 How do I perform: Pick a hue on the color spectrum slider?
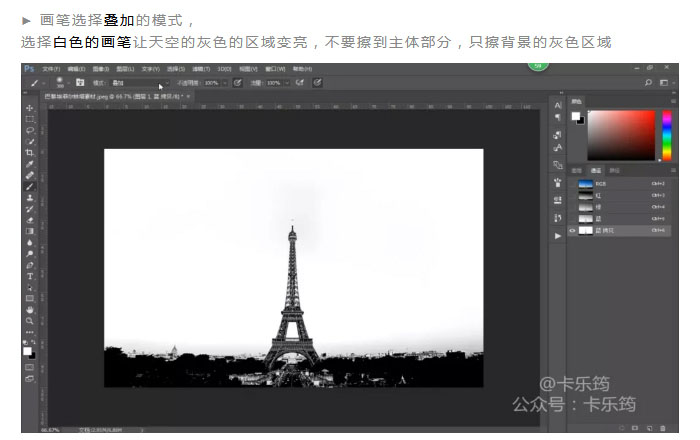[666, 135]
